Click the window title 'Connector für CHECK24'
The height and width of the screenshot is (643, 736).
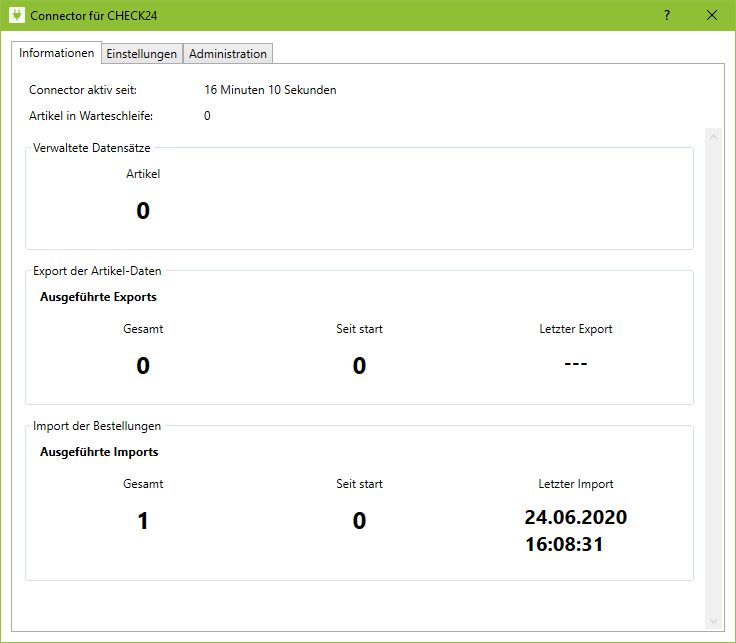[x=93, y=15]
